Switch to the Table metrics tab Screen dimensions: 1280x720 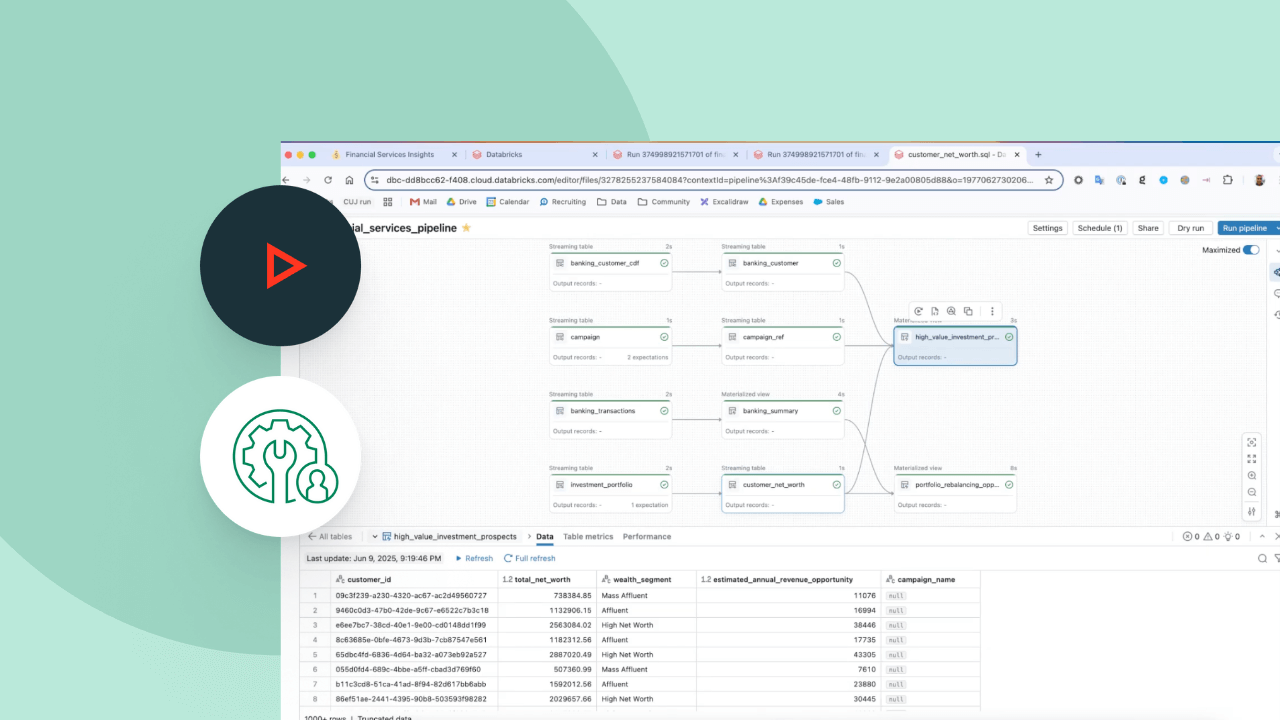point(588,537)
